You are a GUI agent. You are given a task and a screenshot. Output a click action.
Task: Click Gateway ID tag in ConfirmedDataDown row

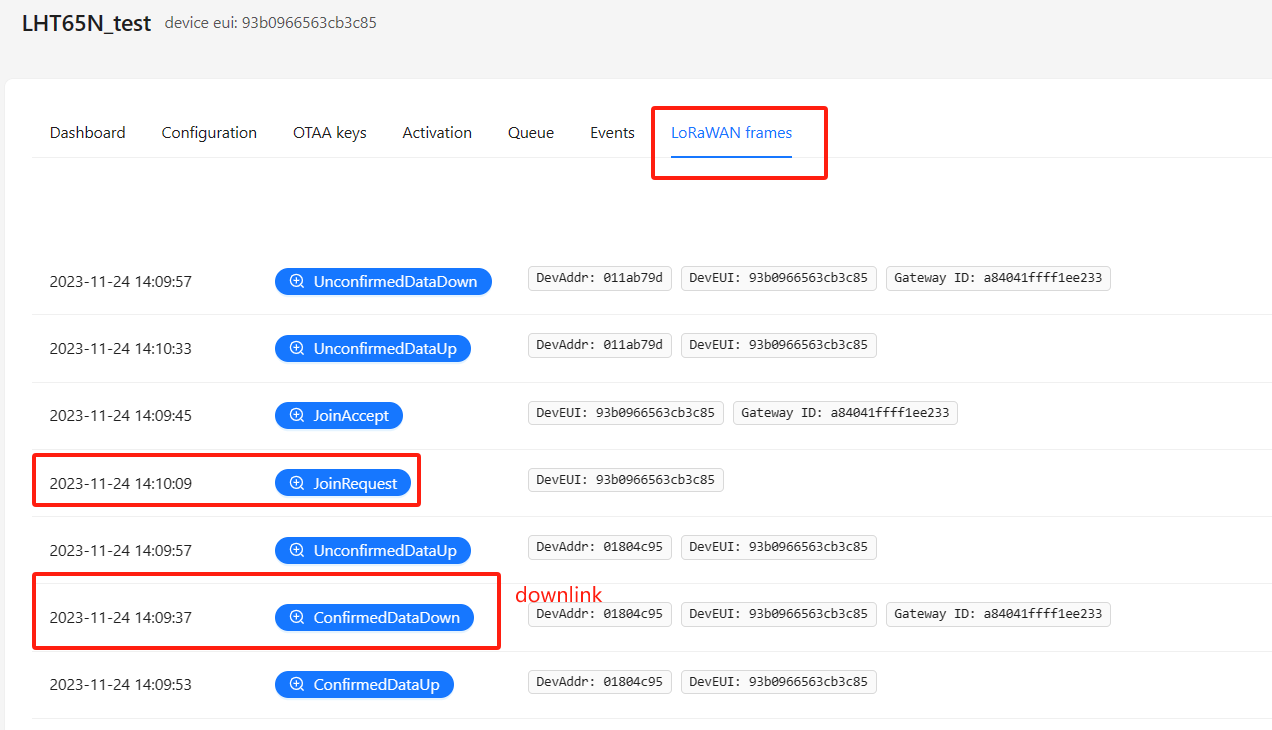[x=998, y=613]
